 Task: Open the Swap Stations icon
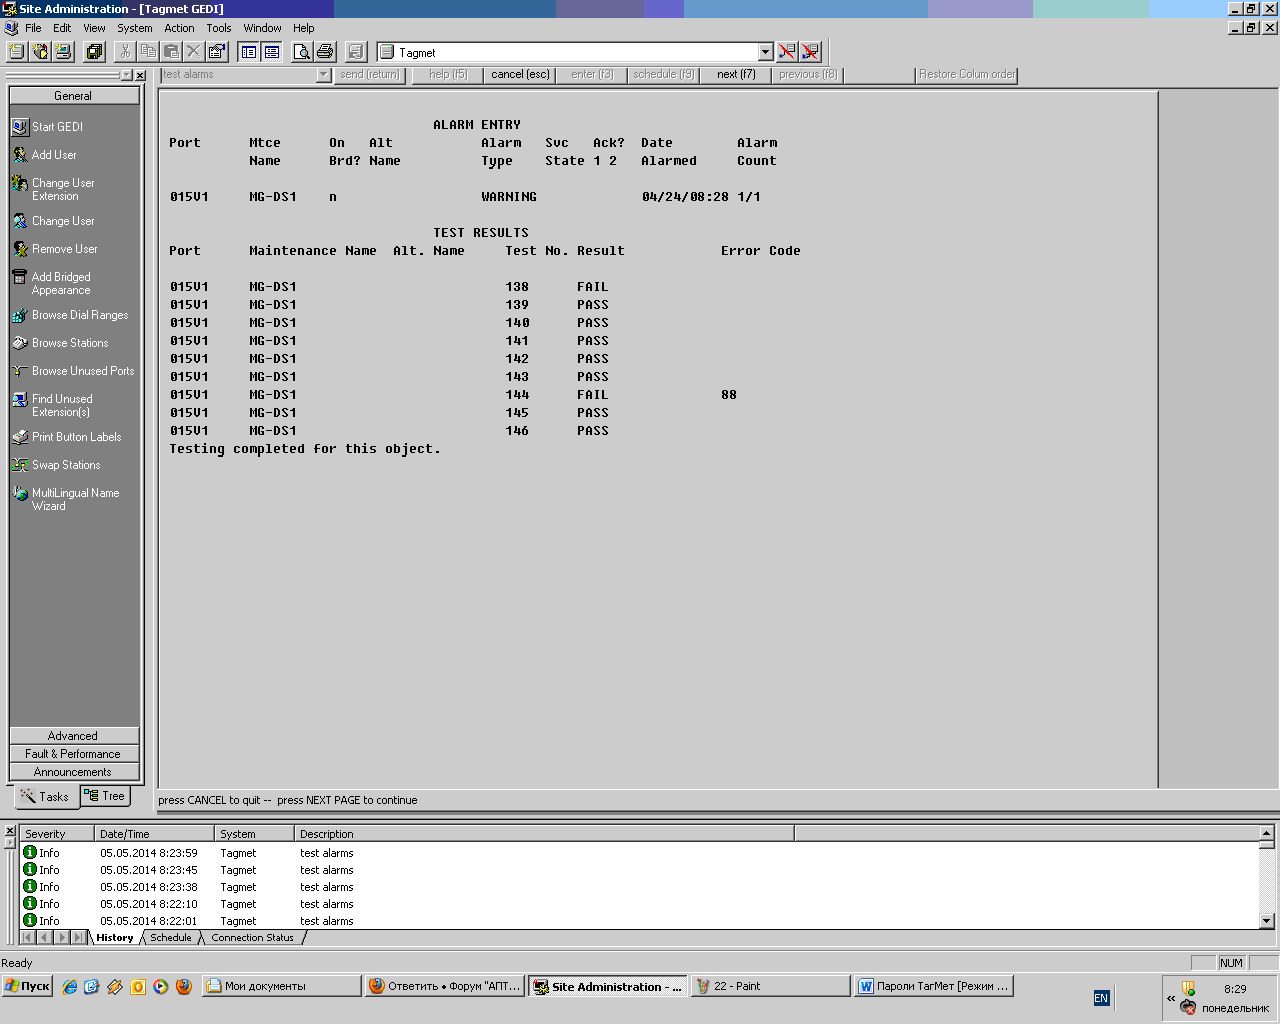[20, 465]
